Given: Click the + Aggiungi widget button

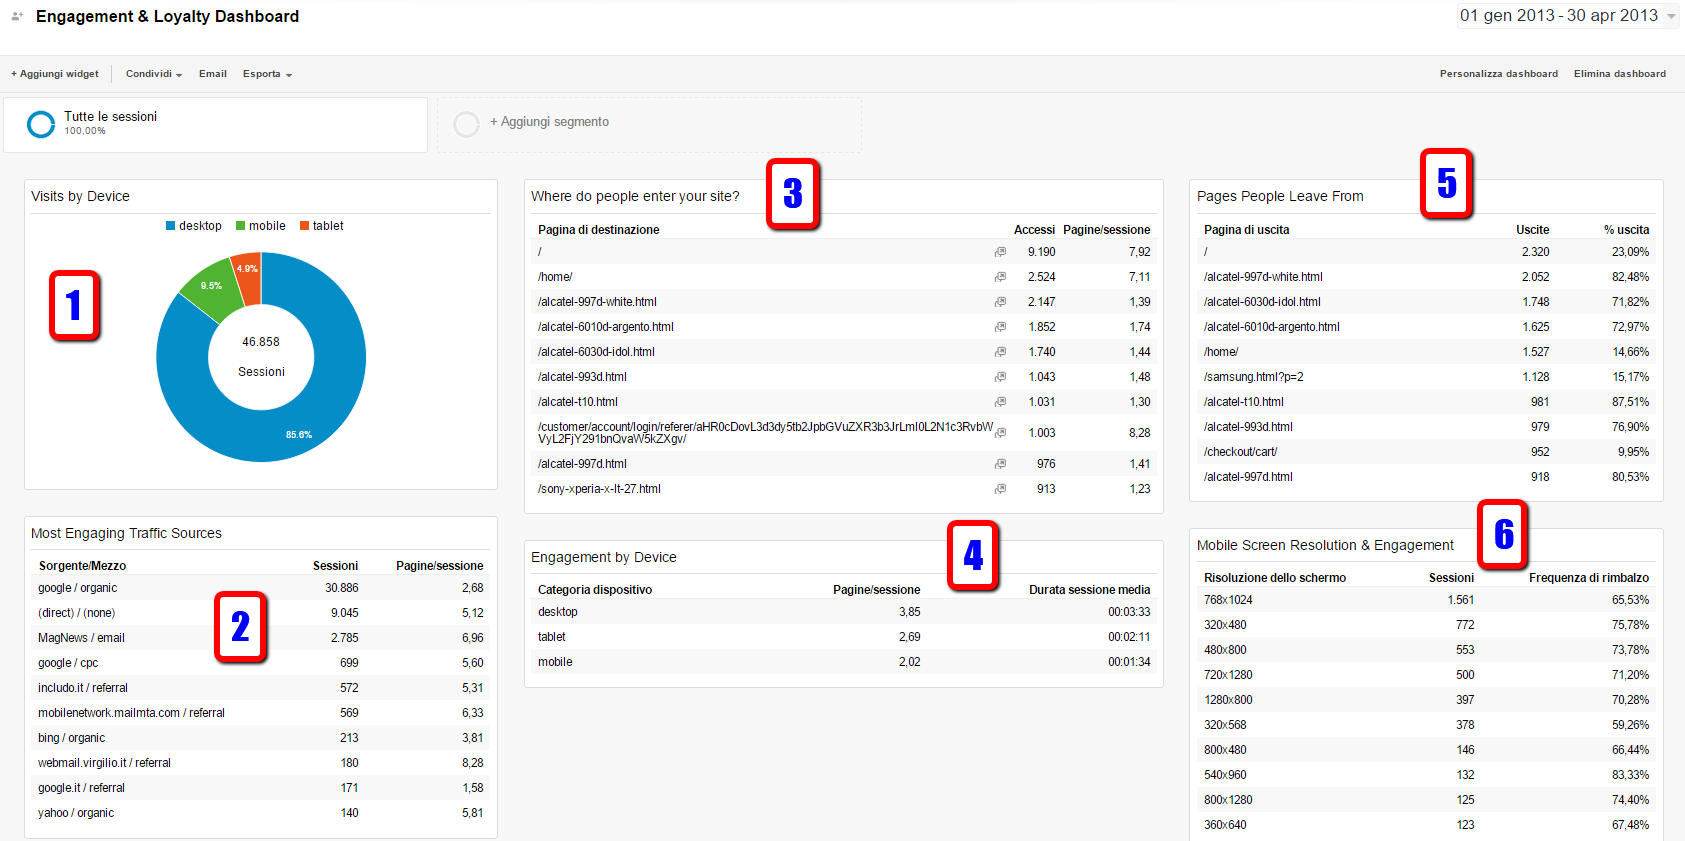Looking at the screenshot, I should click(55, 74).
